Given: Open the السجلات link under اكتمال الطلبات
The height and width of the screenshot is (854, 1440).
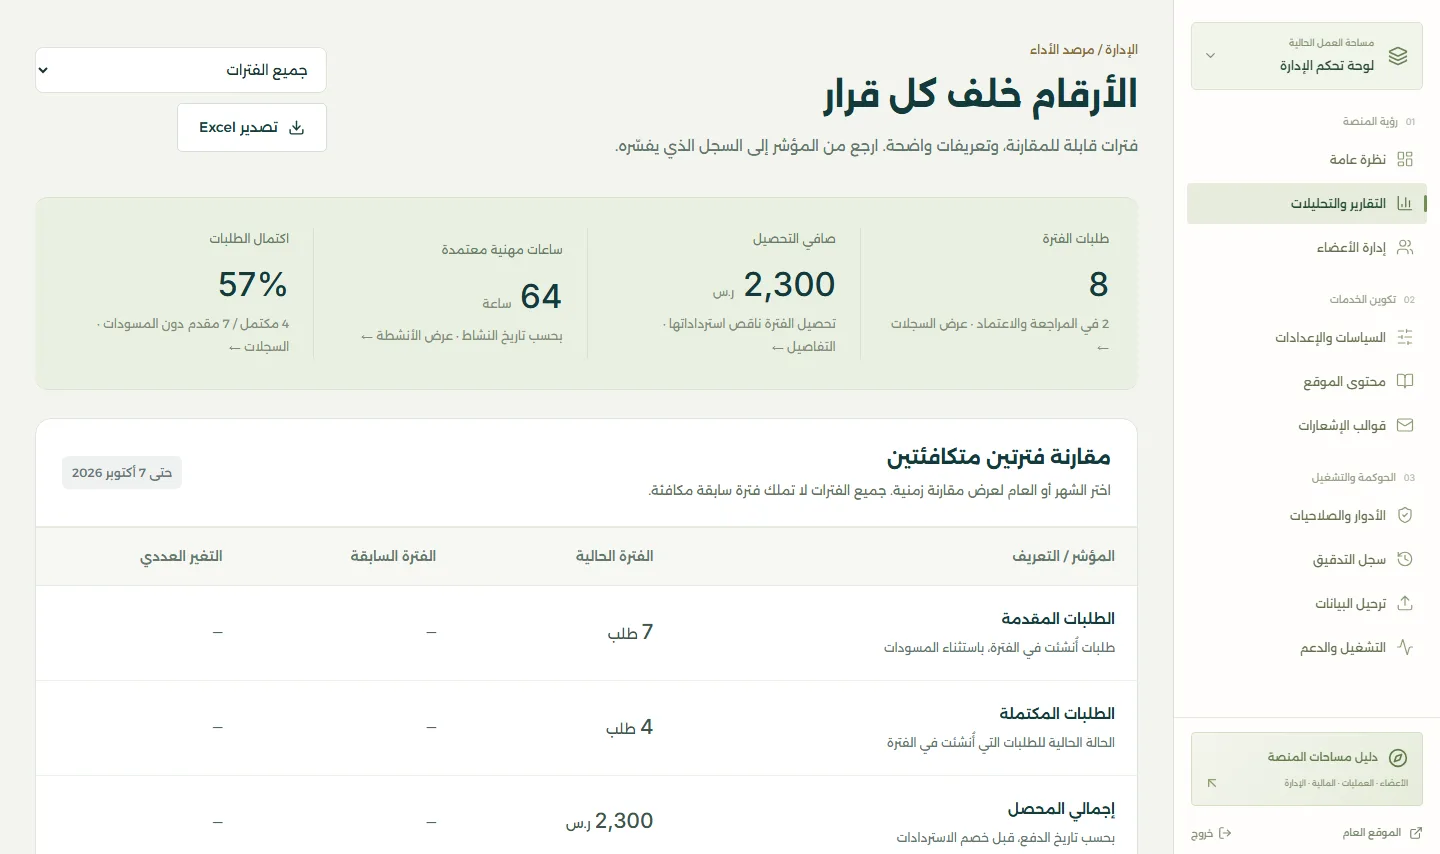Looking at the screenshot, I should pos(259,346).
